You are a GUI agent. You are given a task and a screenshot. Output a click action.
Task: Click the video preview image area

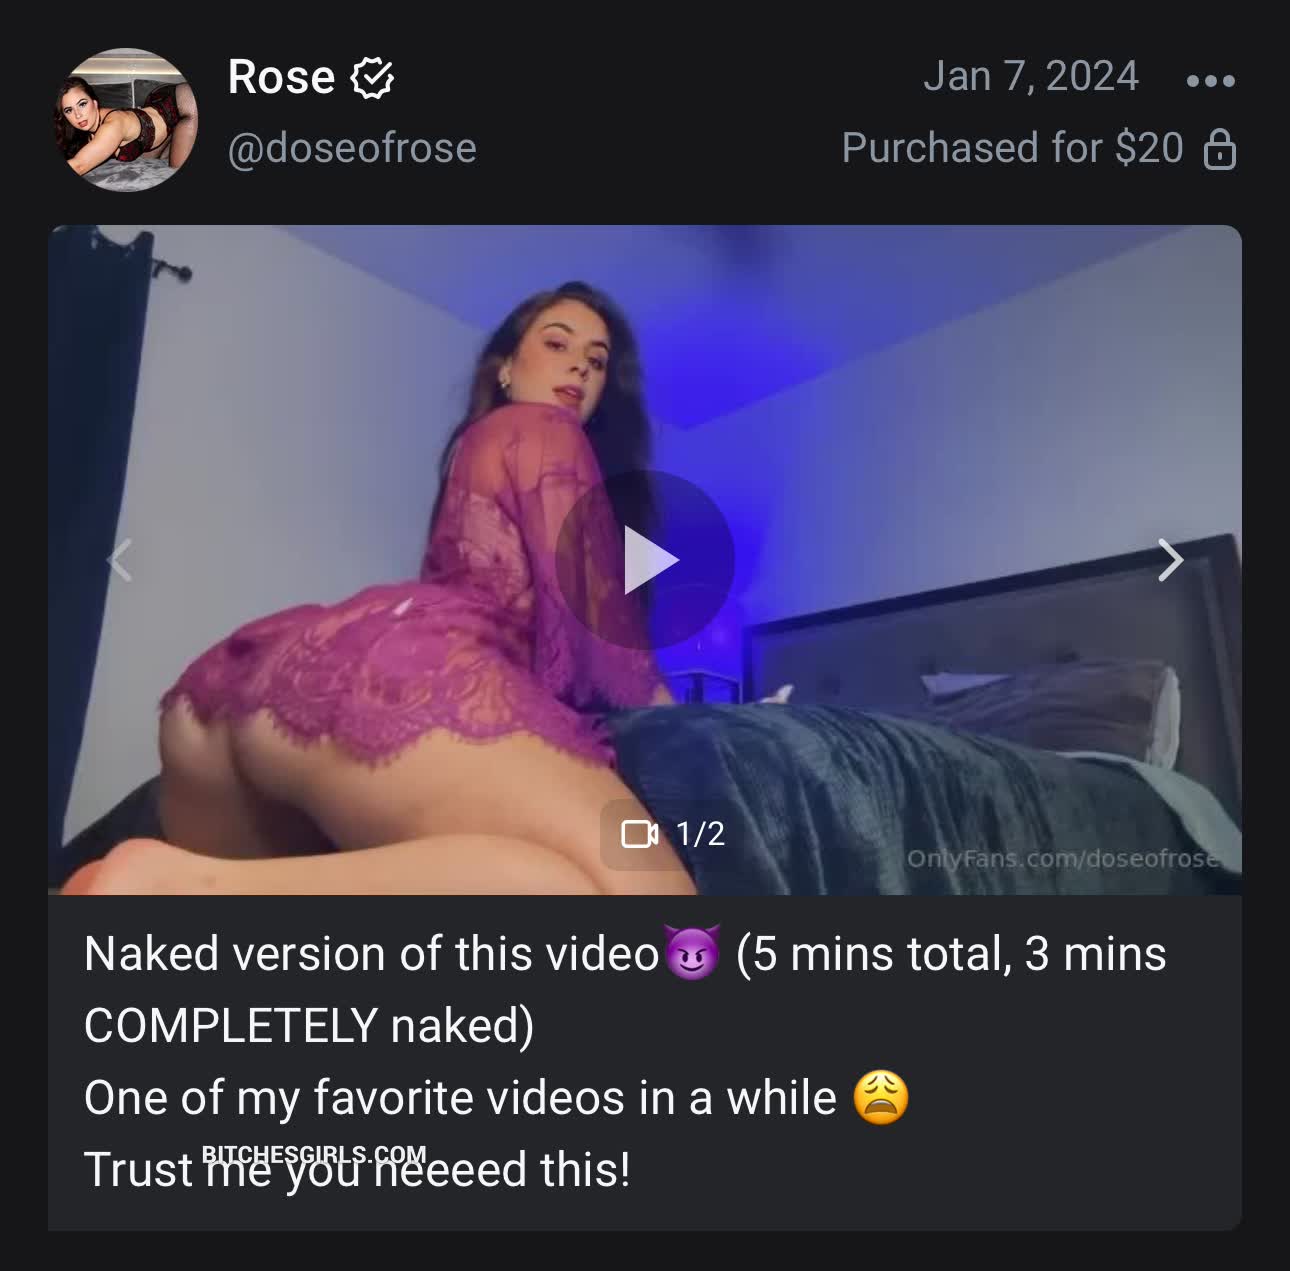645,560
